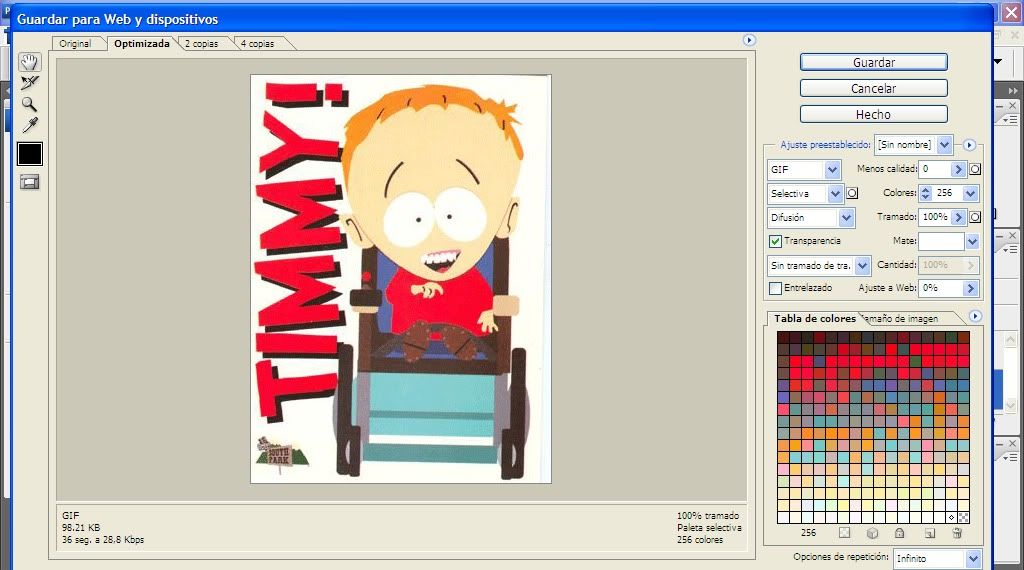
Task: Open panel menu of middle background panel
Action: click(1010, 249)
